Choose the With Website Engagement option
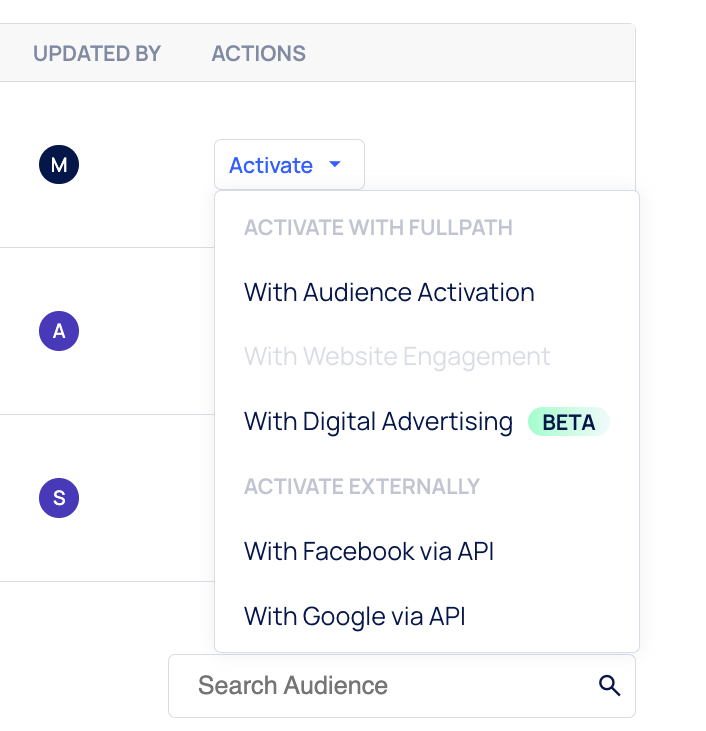Screen dimensions: 706x731 397,356
